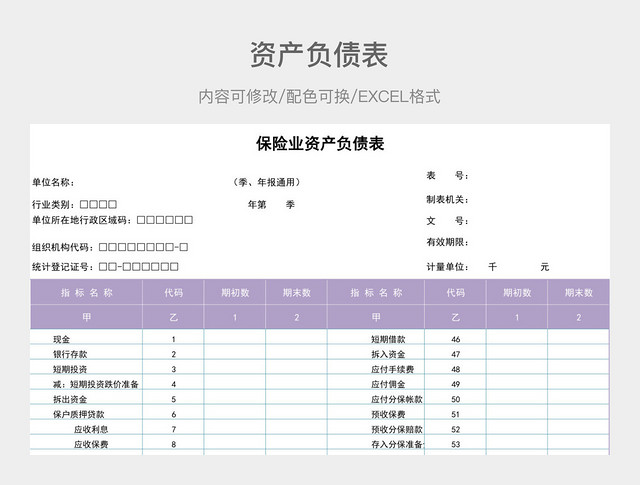Image resolution: width=640 pixels, height=485 pixels.
Task: Click the '千' unit text
Action: tap(493, 267)
